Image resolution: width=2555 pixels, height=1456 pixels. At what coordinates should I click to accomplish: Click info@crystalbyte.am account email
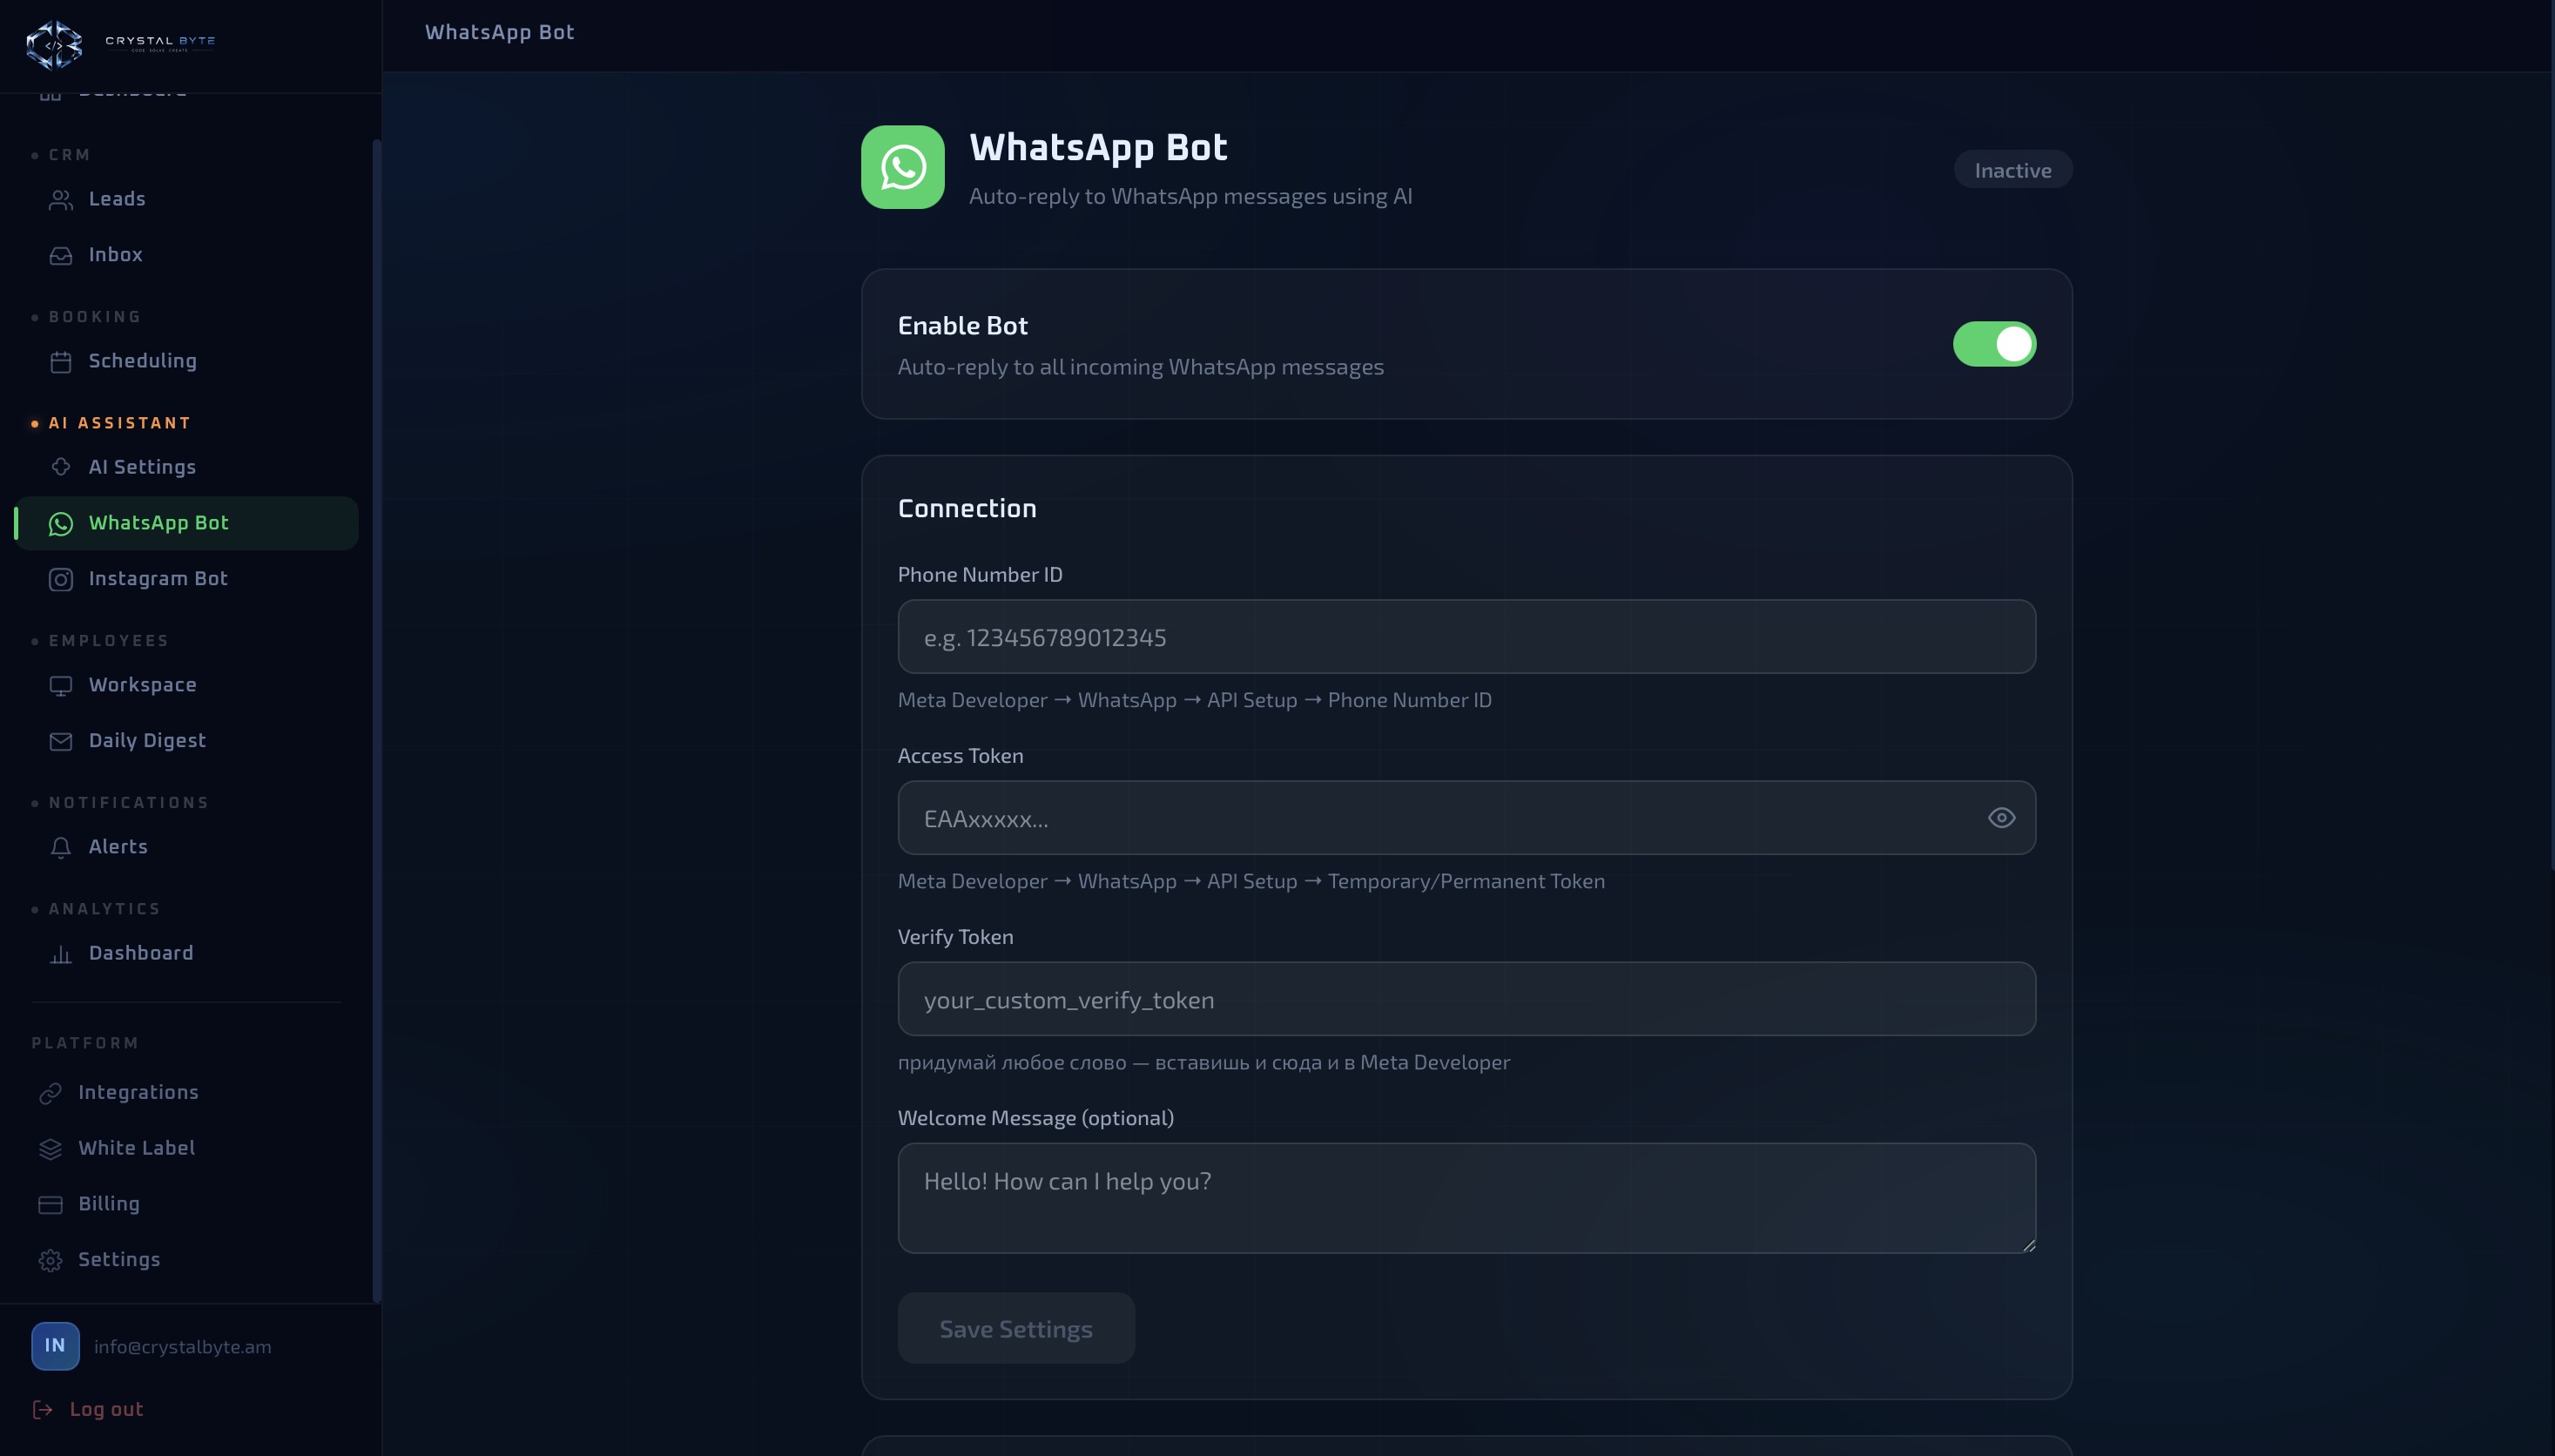(x=182, y=1347)
